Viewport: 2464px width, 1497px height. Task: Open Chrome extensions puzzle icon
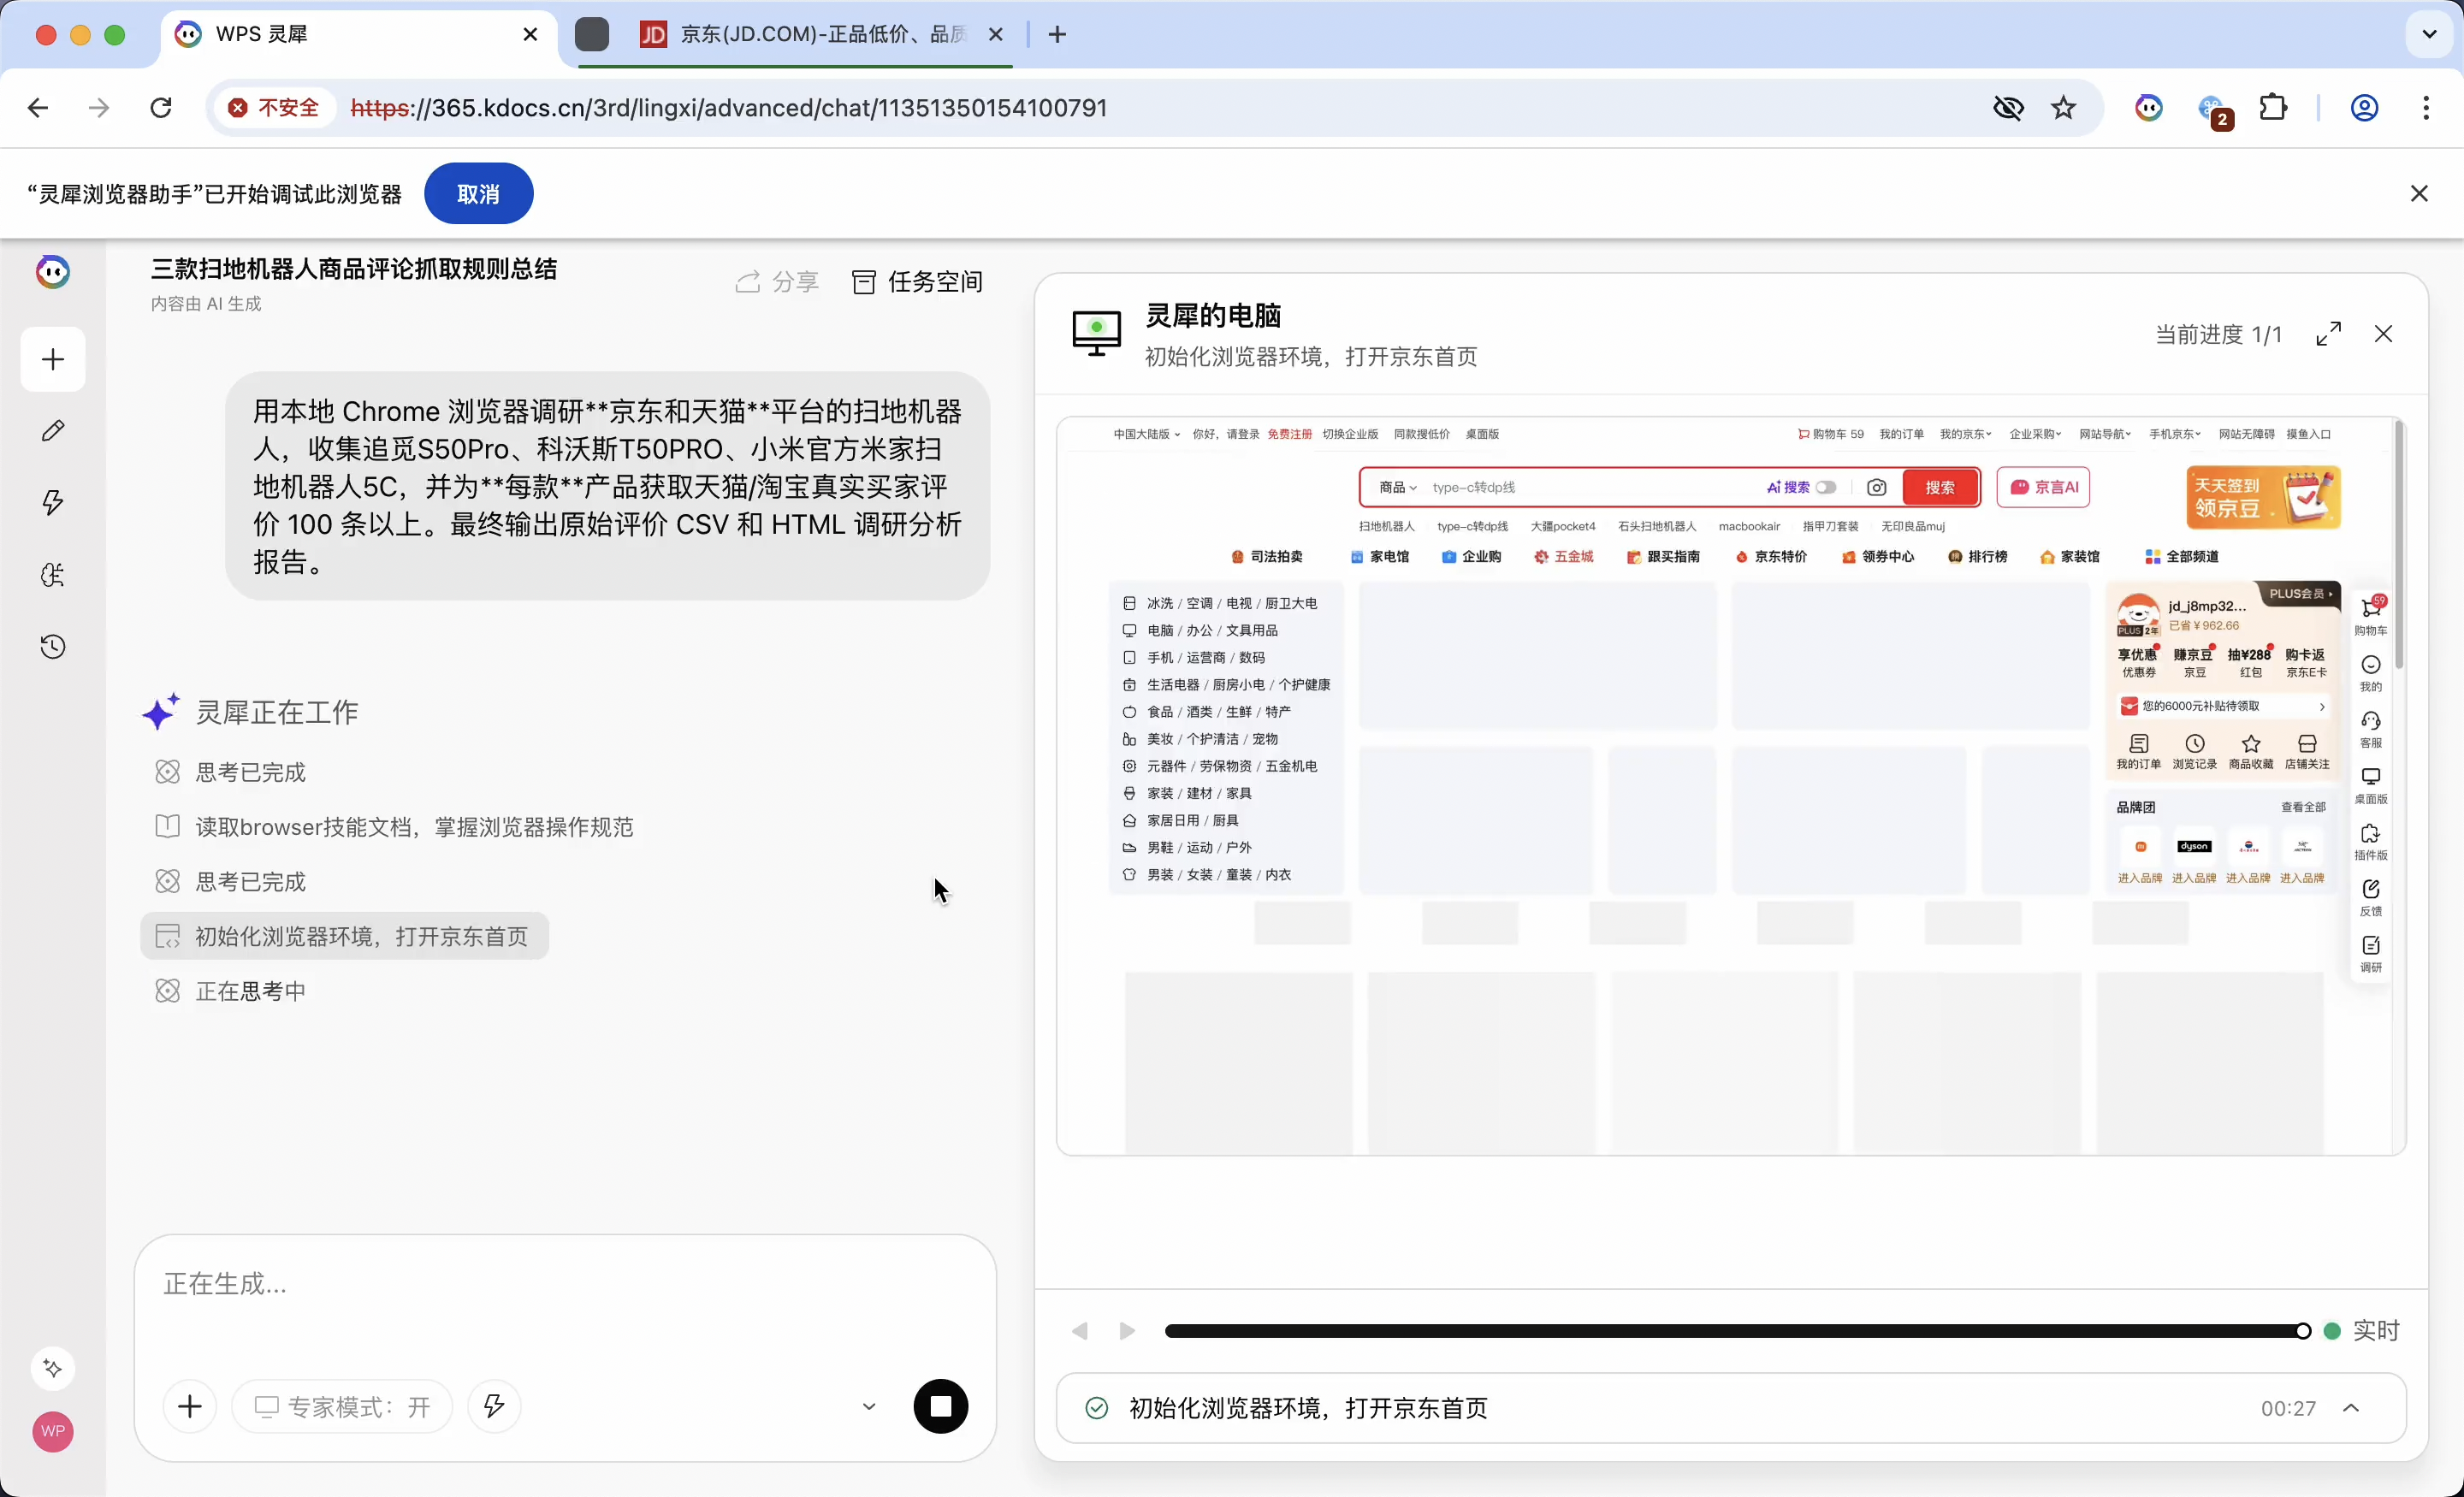[2273, 108]
